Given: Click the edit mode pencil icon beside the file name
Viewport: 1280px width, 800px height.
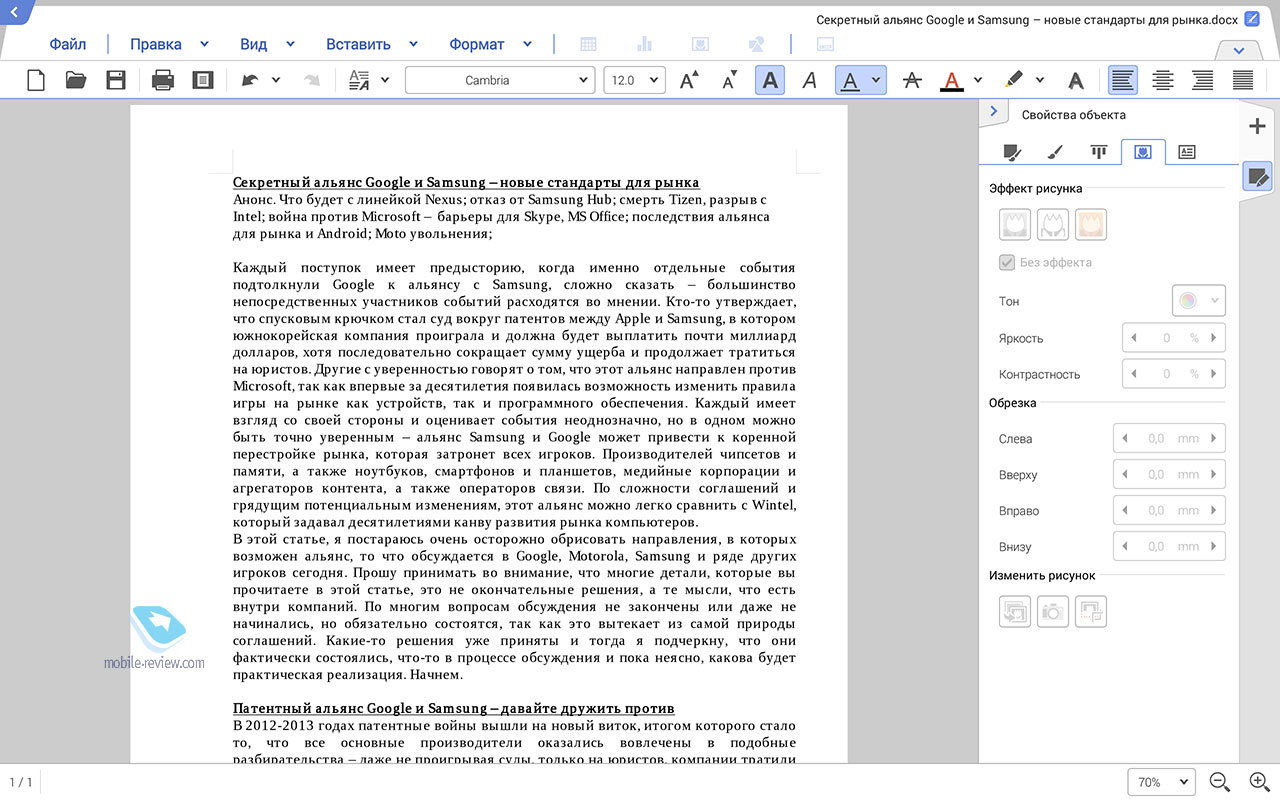Looking at the screenshot, I should coord(1252,19).
